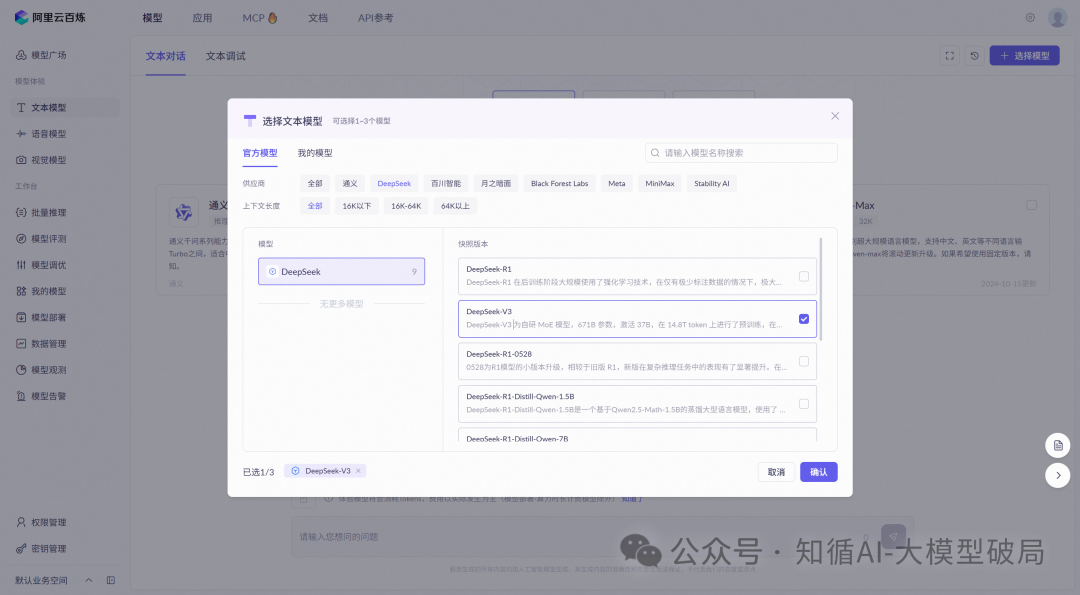Click the settings gear in the top bar
Image resolution: width=1080 pixels, height=595 pixels.
1030,17
